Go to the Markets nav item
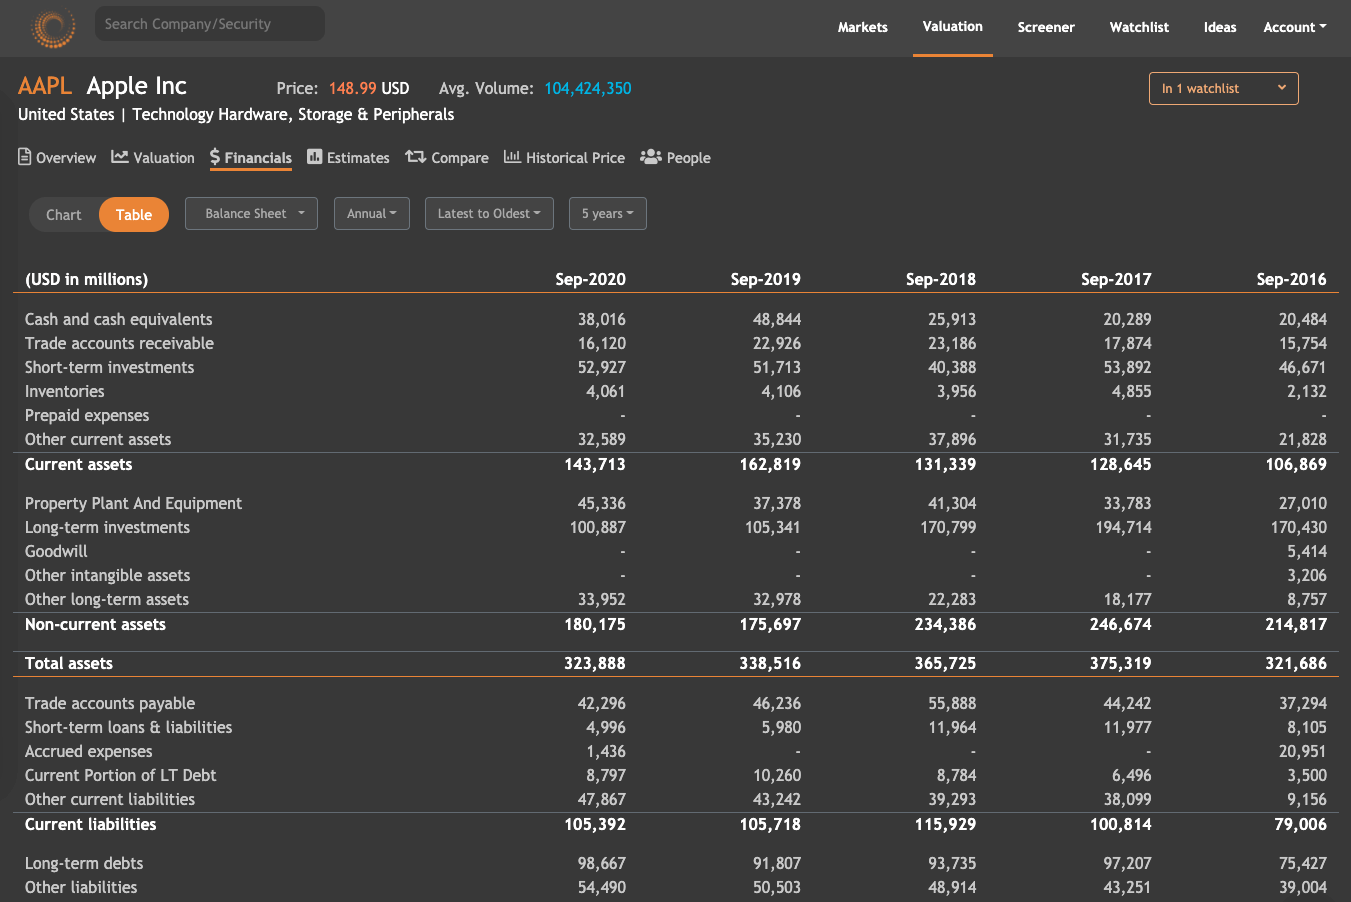 [863, 27]
